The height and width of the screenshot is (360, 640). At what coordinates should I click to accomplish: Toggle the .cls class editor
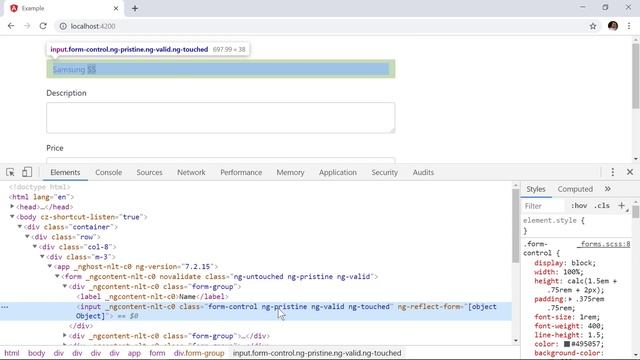click(602, 206)
